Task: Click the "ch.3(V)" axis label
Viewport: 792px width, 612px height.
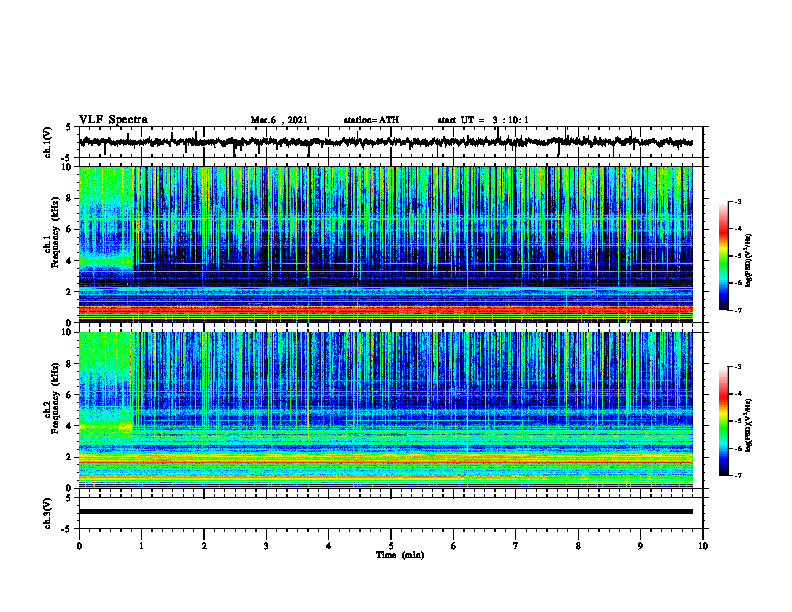Action: [x=47, y=513]
